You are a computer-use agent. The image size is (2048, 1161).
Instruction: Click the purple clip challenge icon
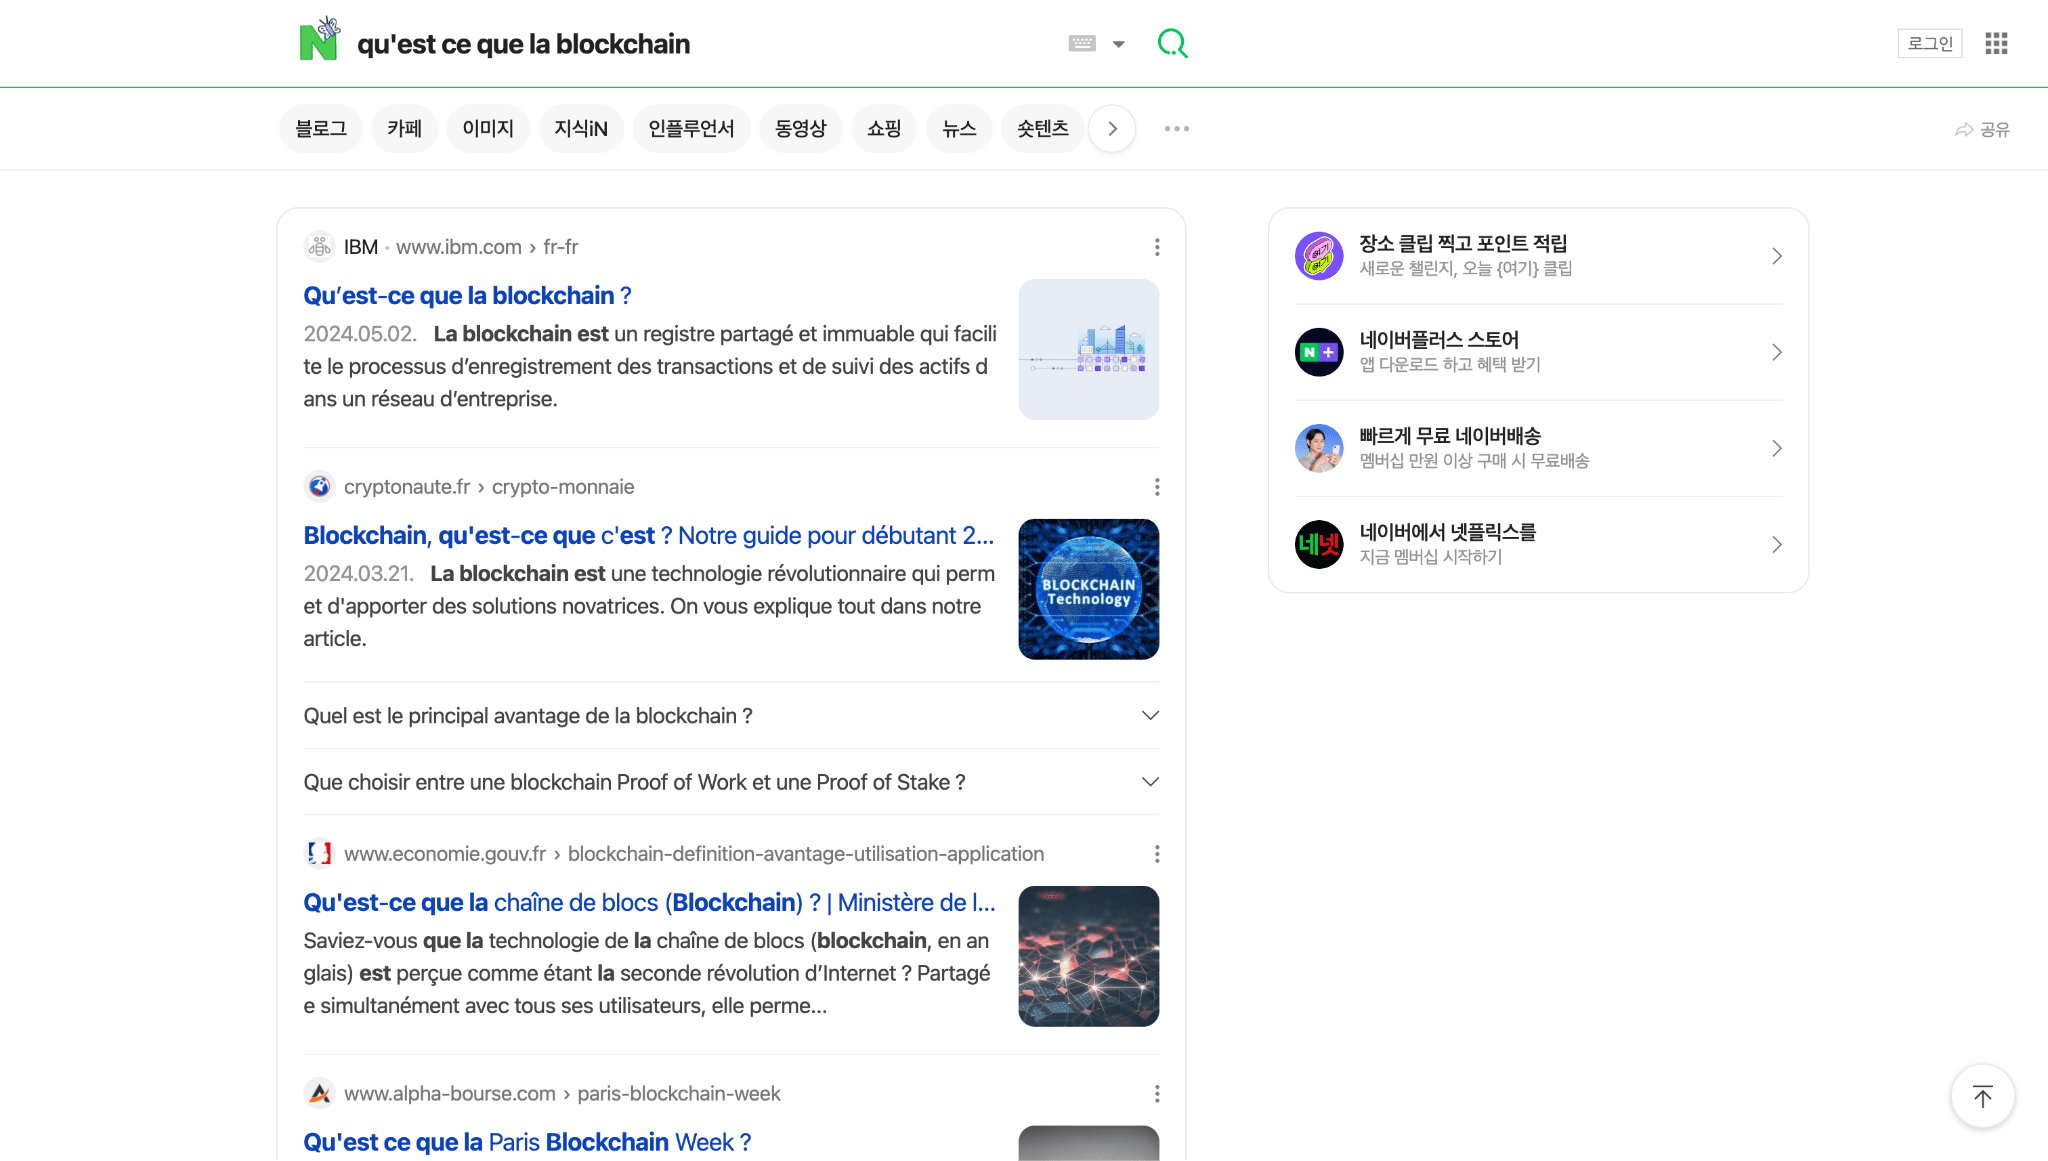1319,256
